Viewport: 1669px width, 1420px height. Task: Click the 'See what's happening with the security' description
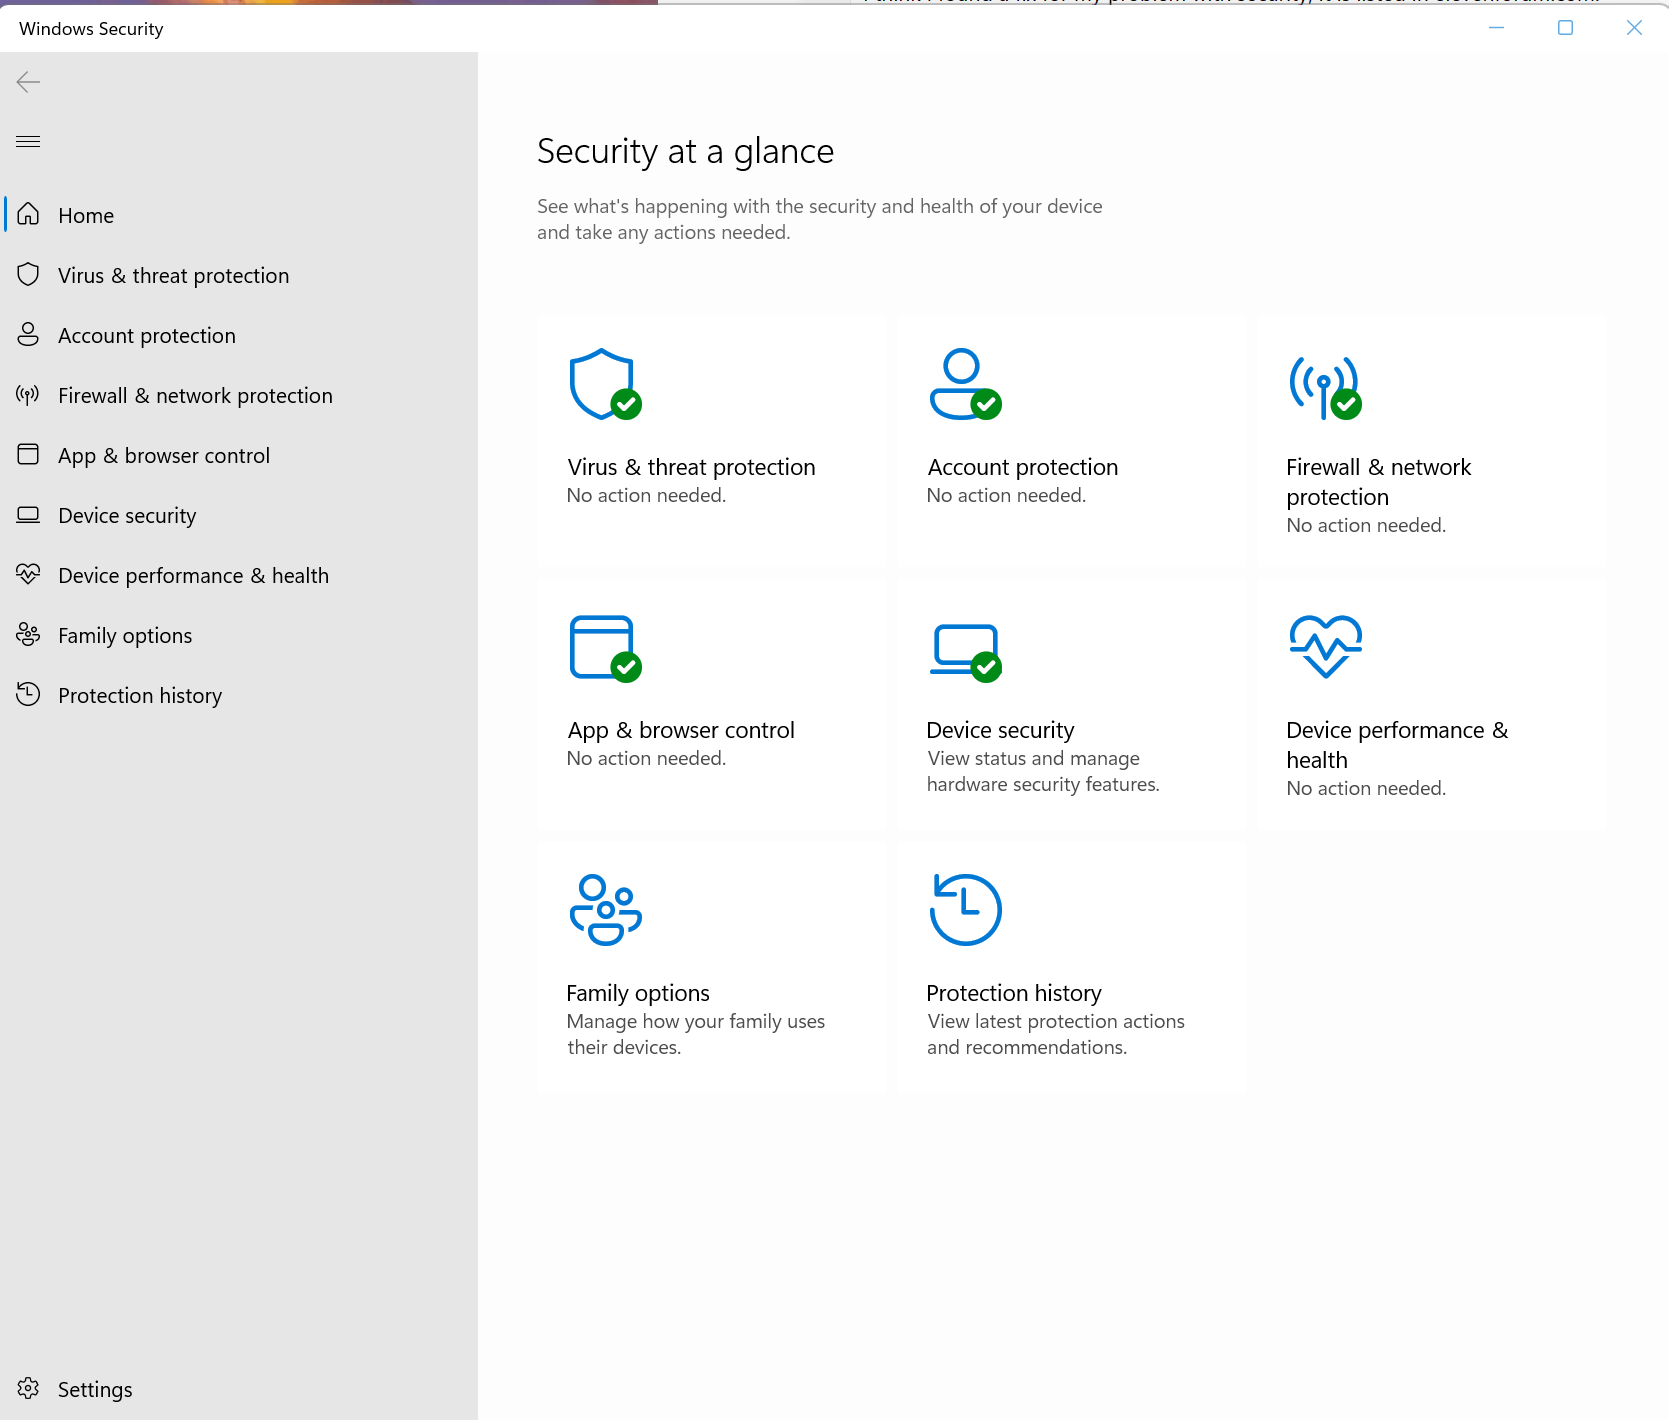pyautogui.click(x=820, y=219)
